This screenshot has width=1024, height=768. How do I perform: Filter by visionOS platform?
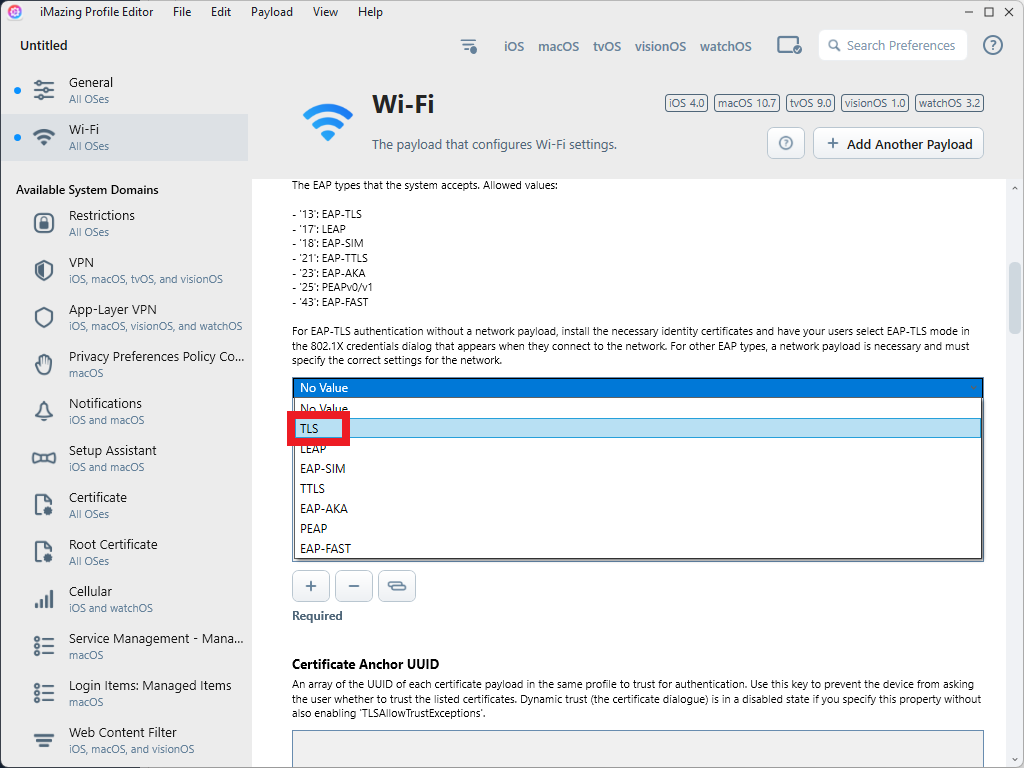(660, 46)
